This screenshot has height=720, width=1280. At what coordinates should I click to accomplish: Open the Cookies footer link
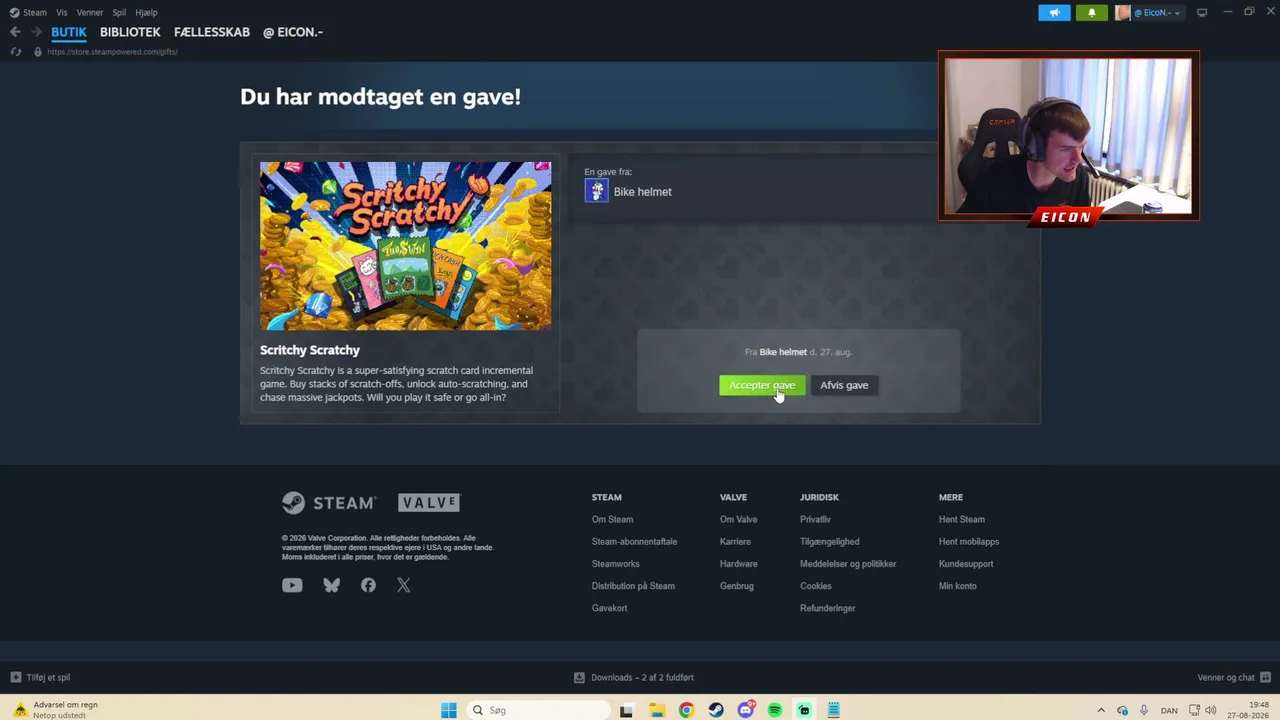(816, 586)
